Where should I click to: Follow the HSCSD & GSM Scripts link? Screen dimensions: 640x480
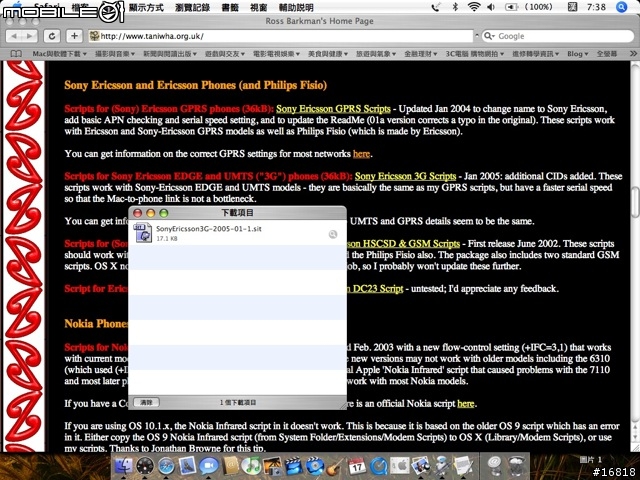tap(404, 244)
